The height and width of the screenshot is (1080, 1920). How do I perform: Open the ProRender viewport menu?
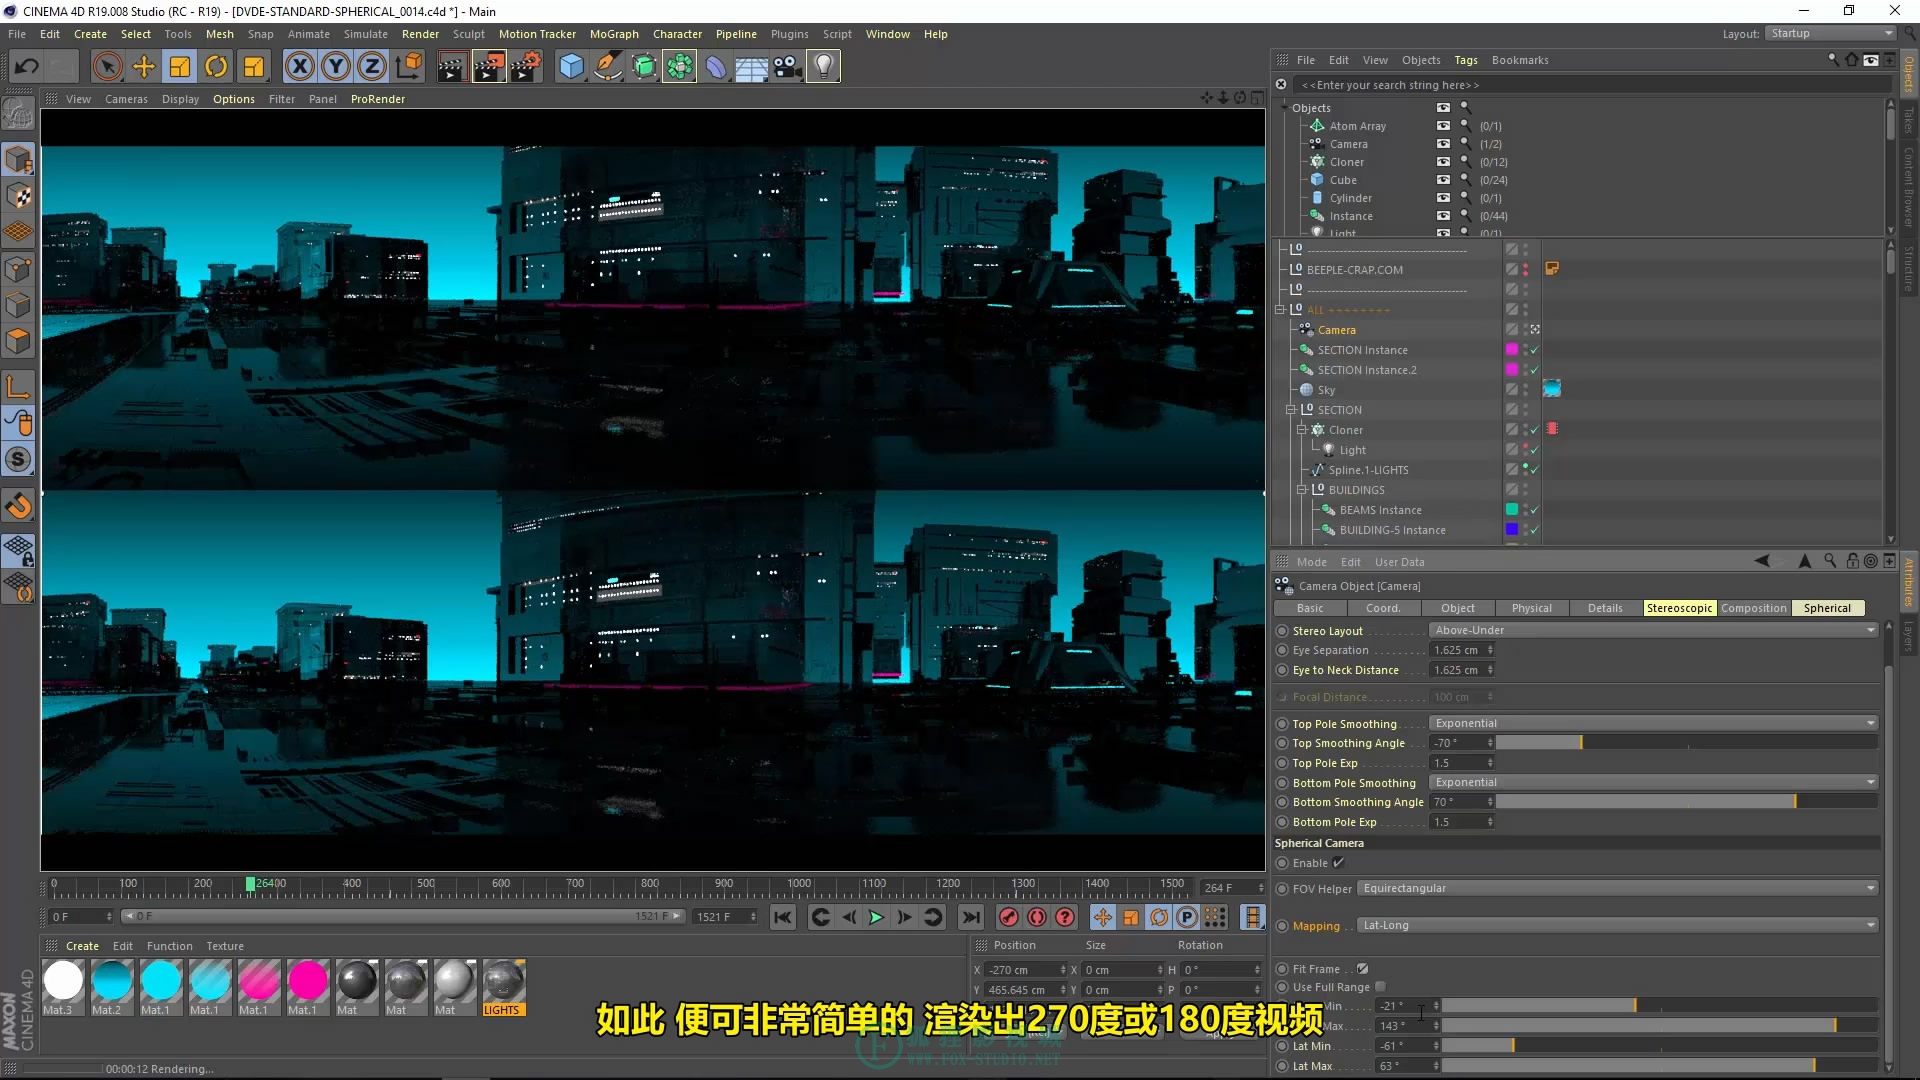click(378, 99)
